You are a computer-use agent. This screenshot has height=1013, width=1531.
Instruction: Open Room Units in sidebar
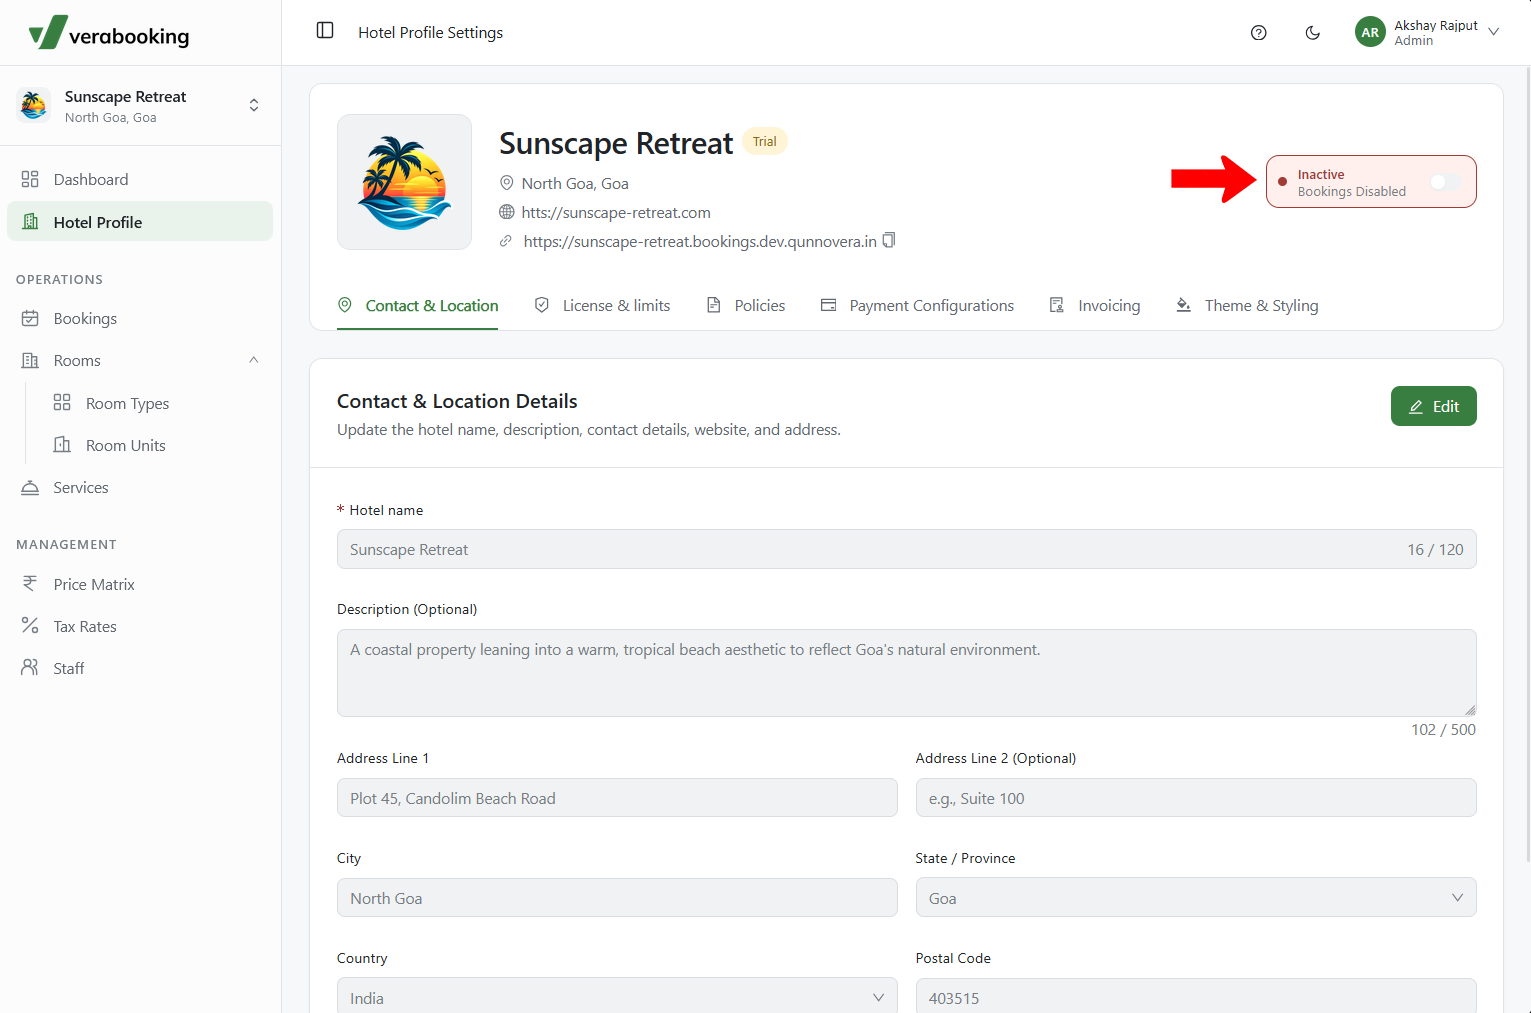point(125,445)
